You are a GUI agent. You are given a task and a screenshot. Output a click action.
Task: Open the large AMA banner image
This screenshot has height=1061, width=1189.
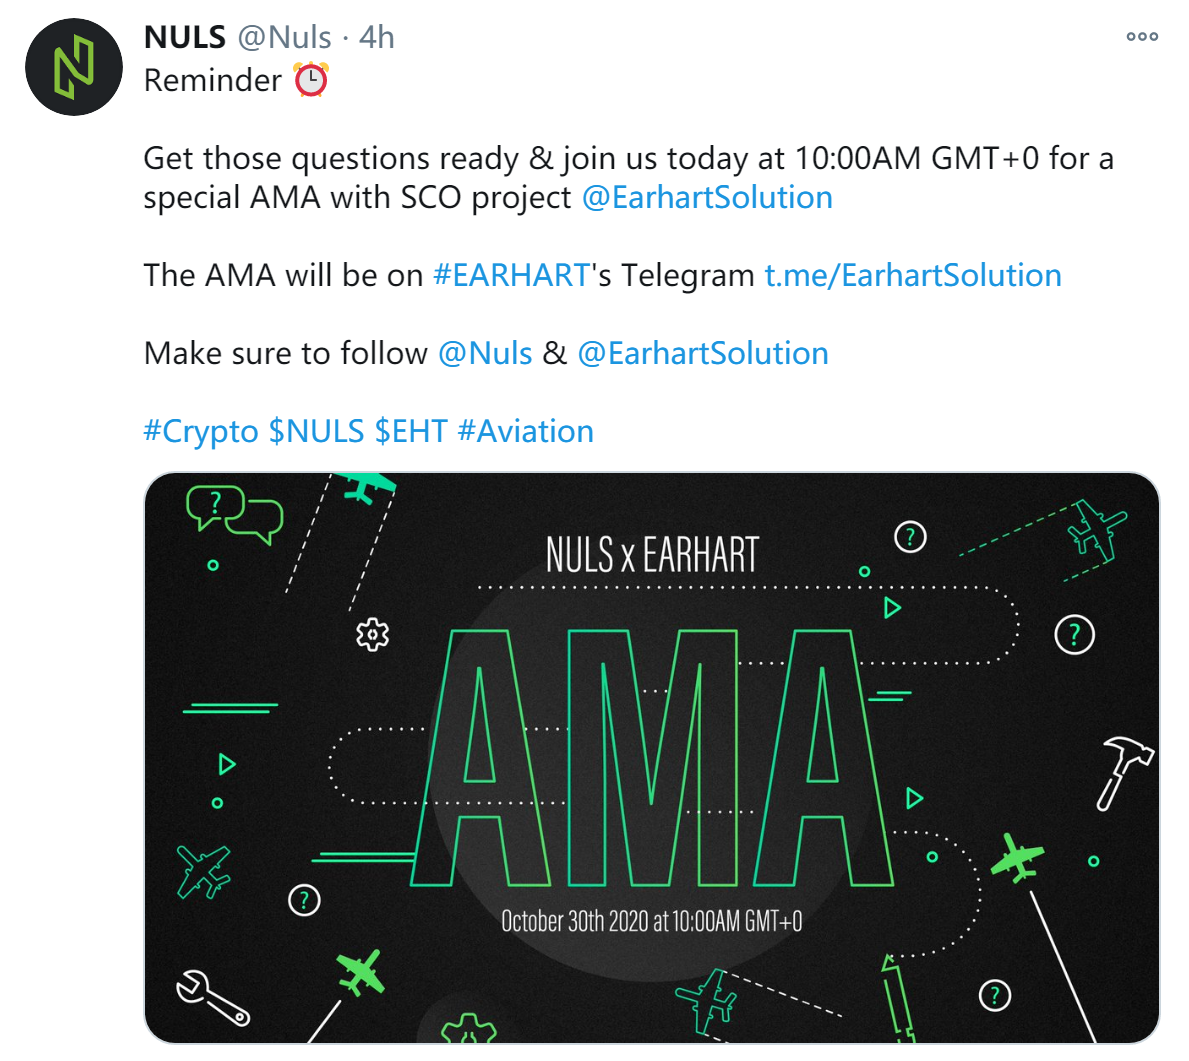(x=651, y=758)
